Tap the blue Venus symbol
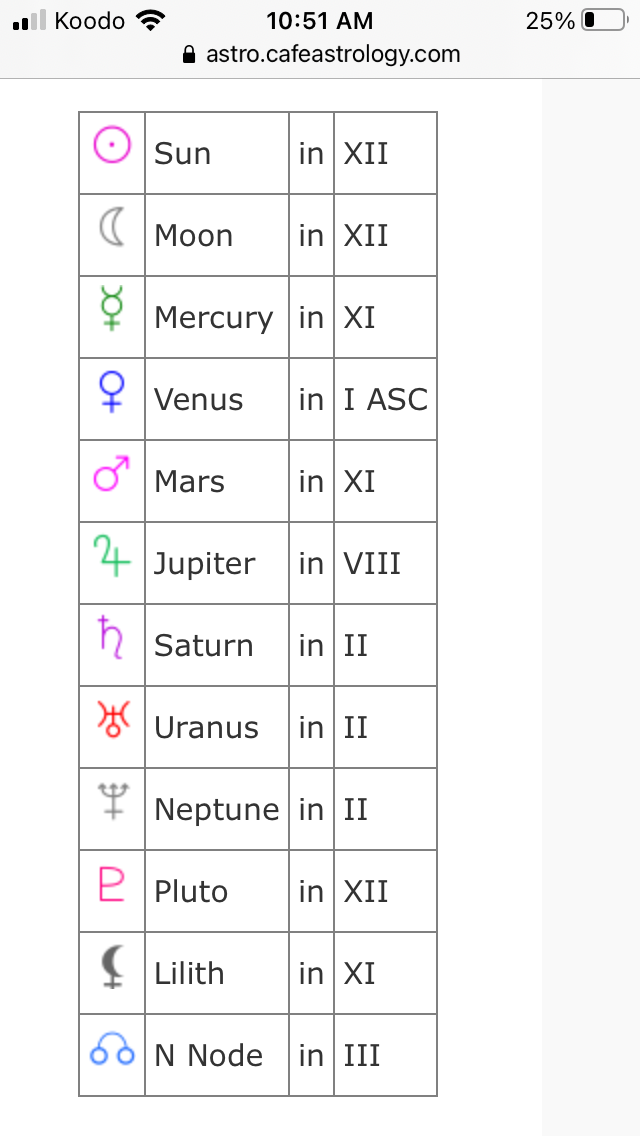The height and width of the screenshot is (1136, 640). point(112,391)
